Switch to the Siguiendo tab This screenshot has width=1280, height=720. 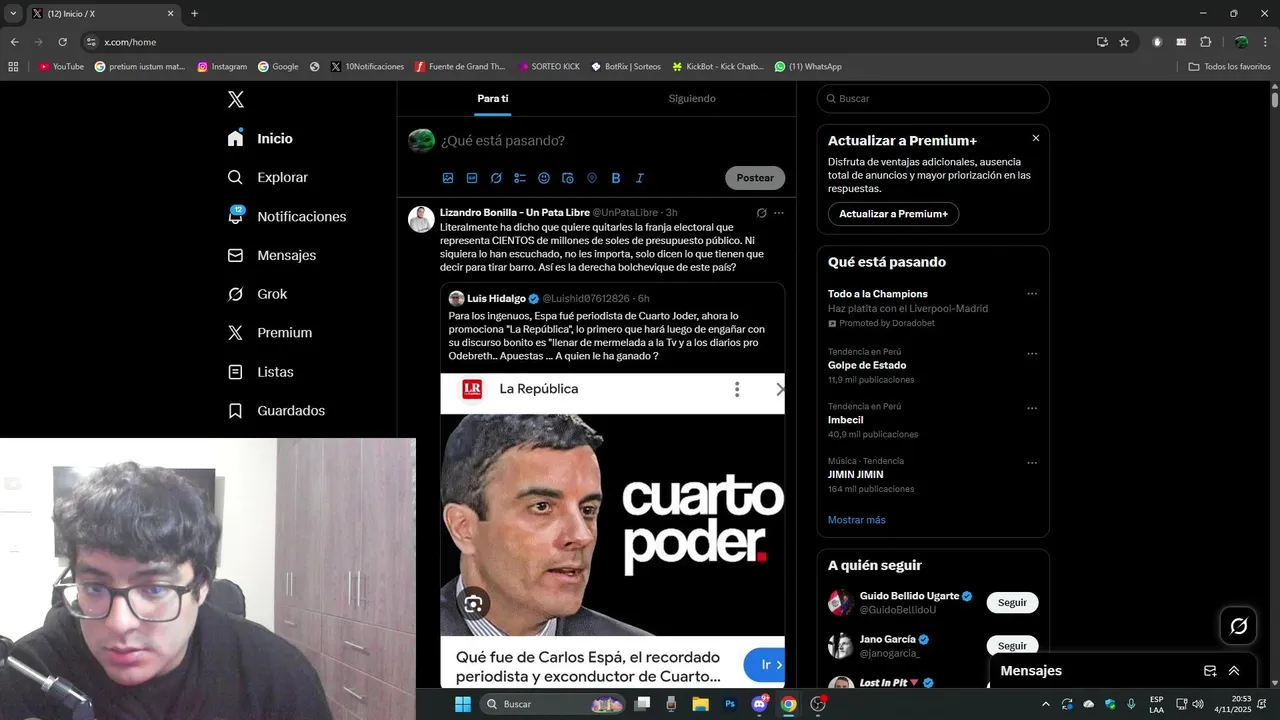[692, 98]
